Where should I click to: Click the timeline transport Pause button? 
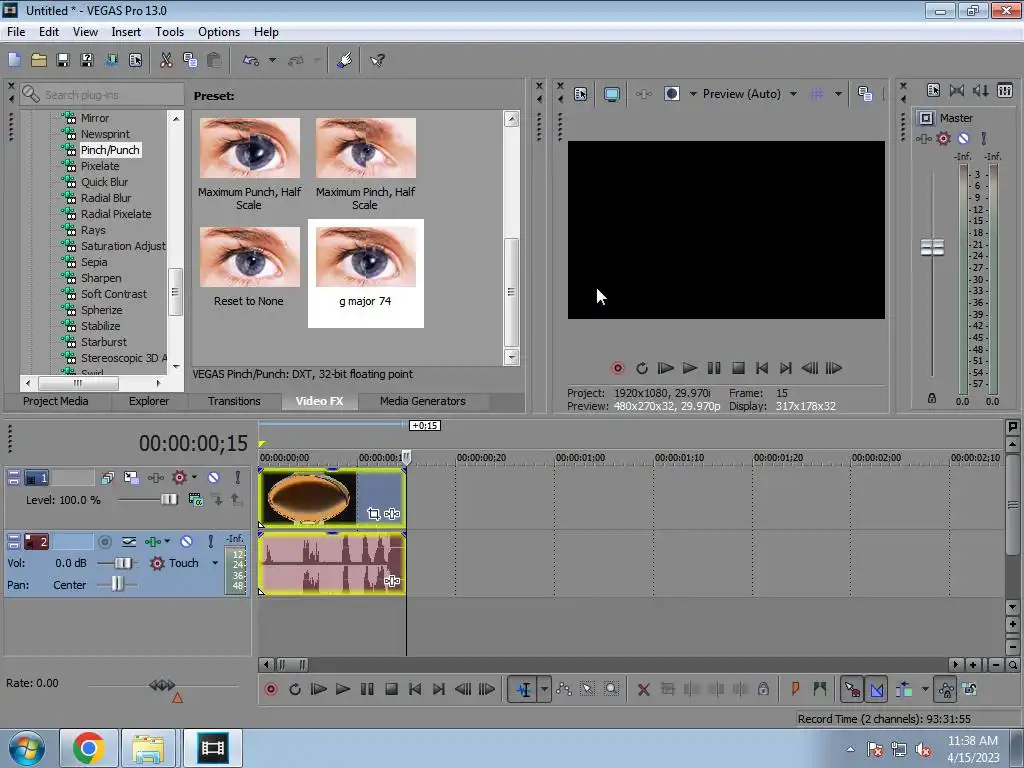[367, 689]
